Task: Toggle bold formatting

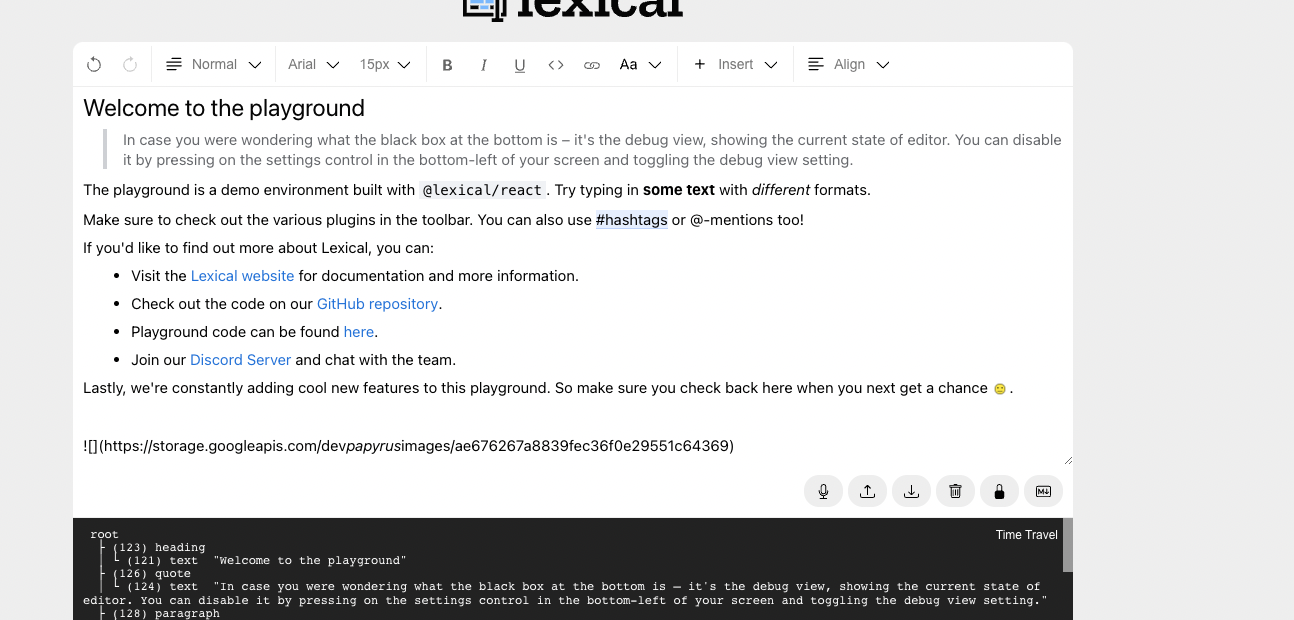Action: coord(448,64)
